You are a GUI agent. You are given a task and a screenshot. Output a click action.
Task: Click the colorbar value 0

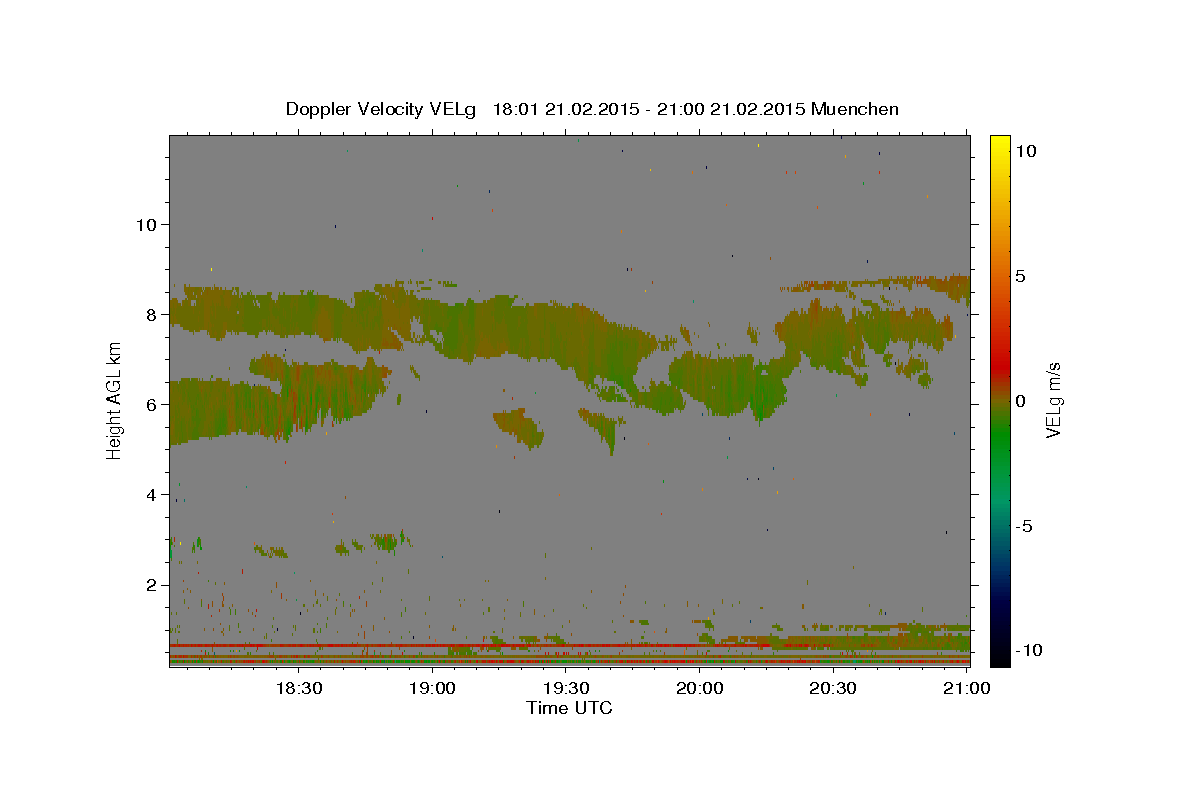(x=1020, y=401)
